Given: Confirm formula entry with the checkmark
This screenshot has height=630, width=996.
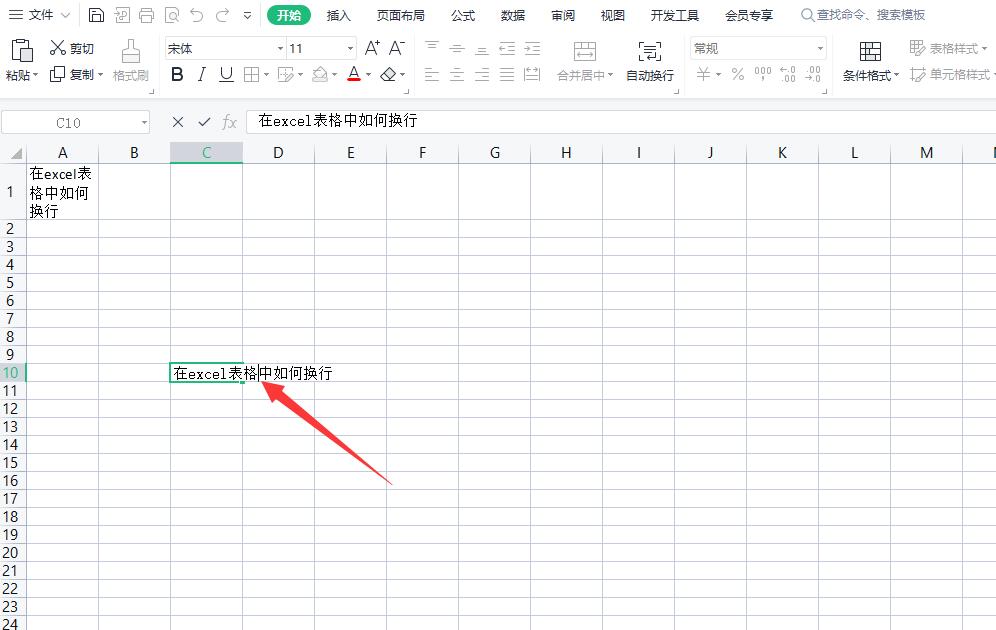Looking at the screenshot, I should (204, 122).
